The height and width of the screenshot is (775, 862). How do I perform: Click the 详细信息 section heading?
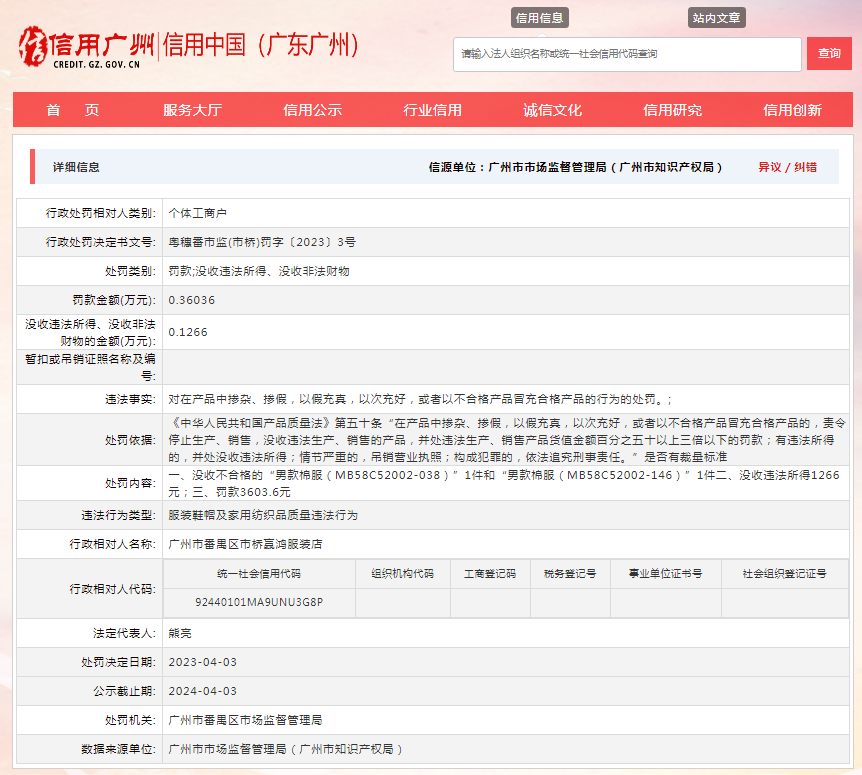[x=76, y=167]
